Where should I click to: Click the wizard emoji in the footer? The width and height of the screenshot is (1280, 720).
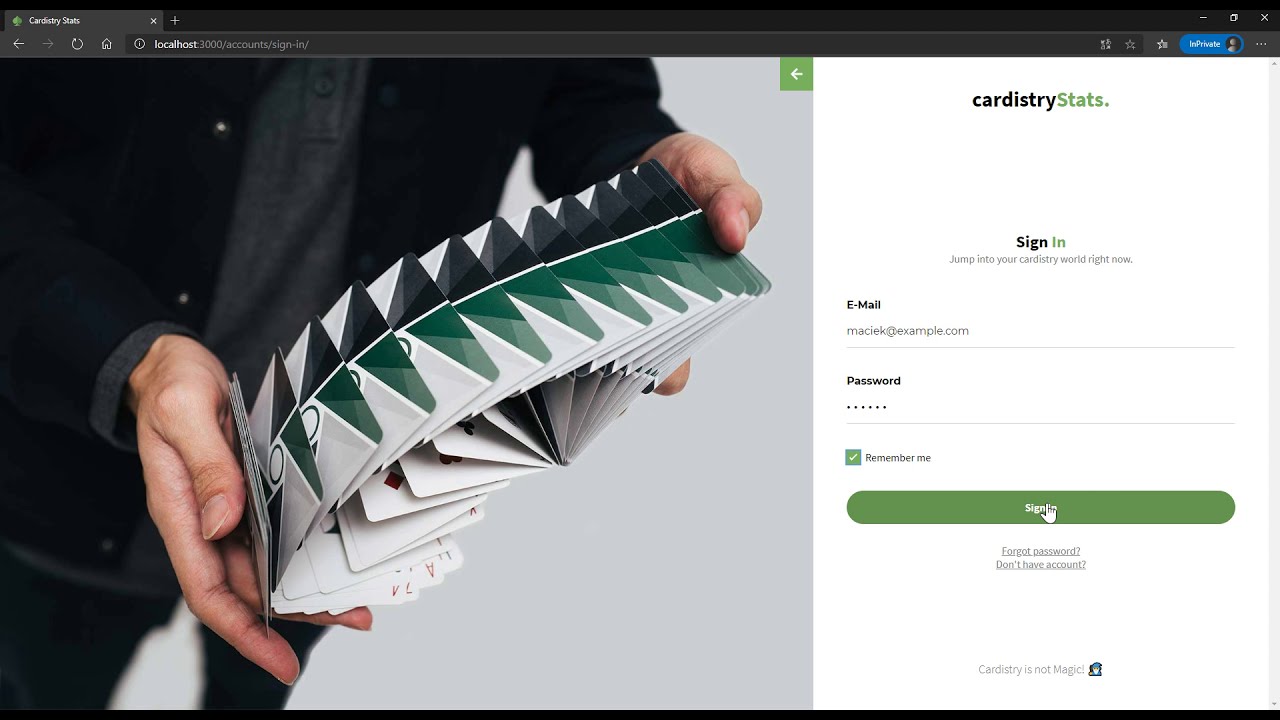pyautogui.click(x=1095, y=669)
